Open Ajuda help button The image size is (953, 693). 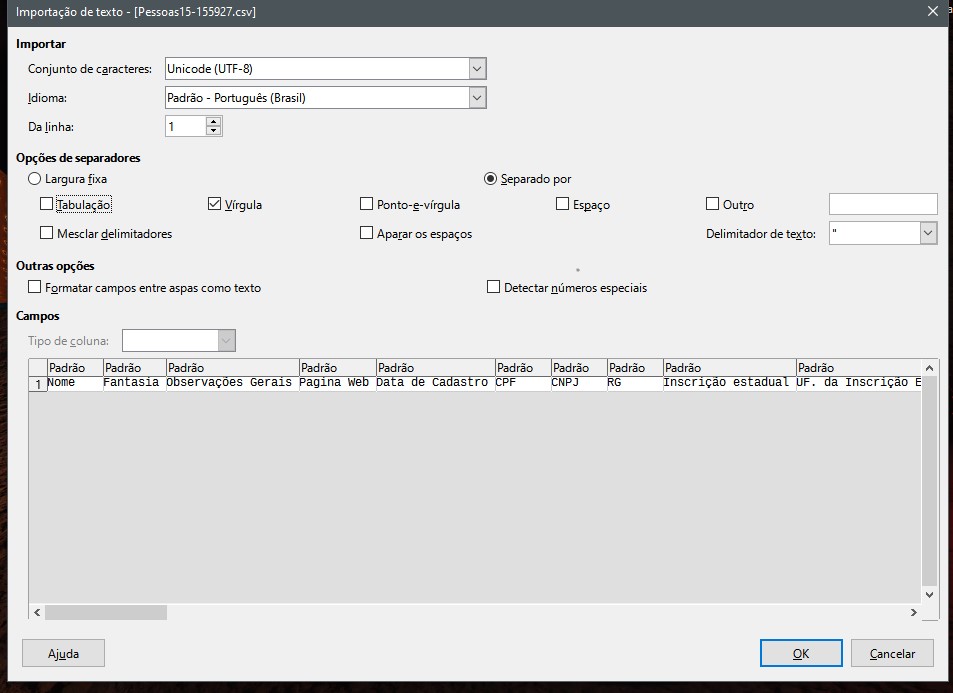point(63,653)
